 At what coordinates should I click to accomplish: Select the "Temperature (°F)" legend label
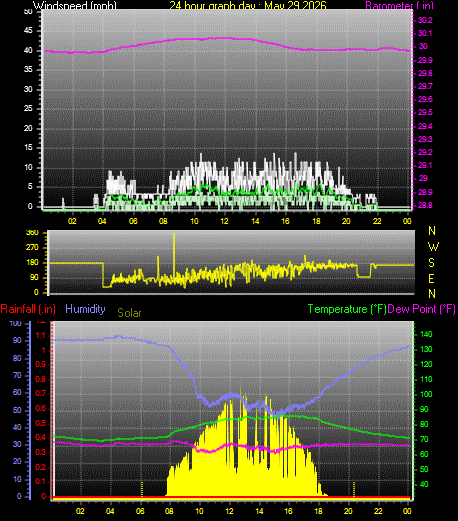click(347, 309)
